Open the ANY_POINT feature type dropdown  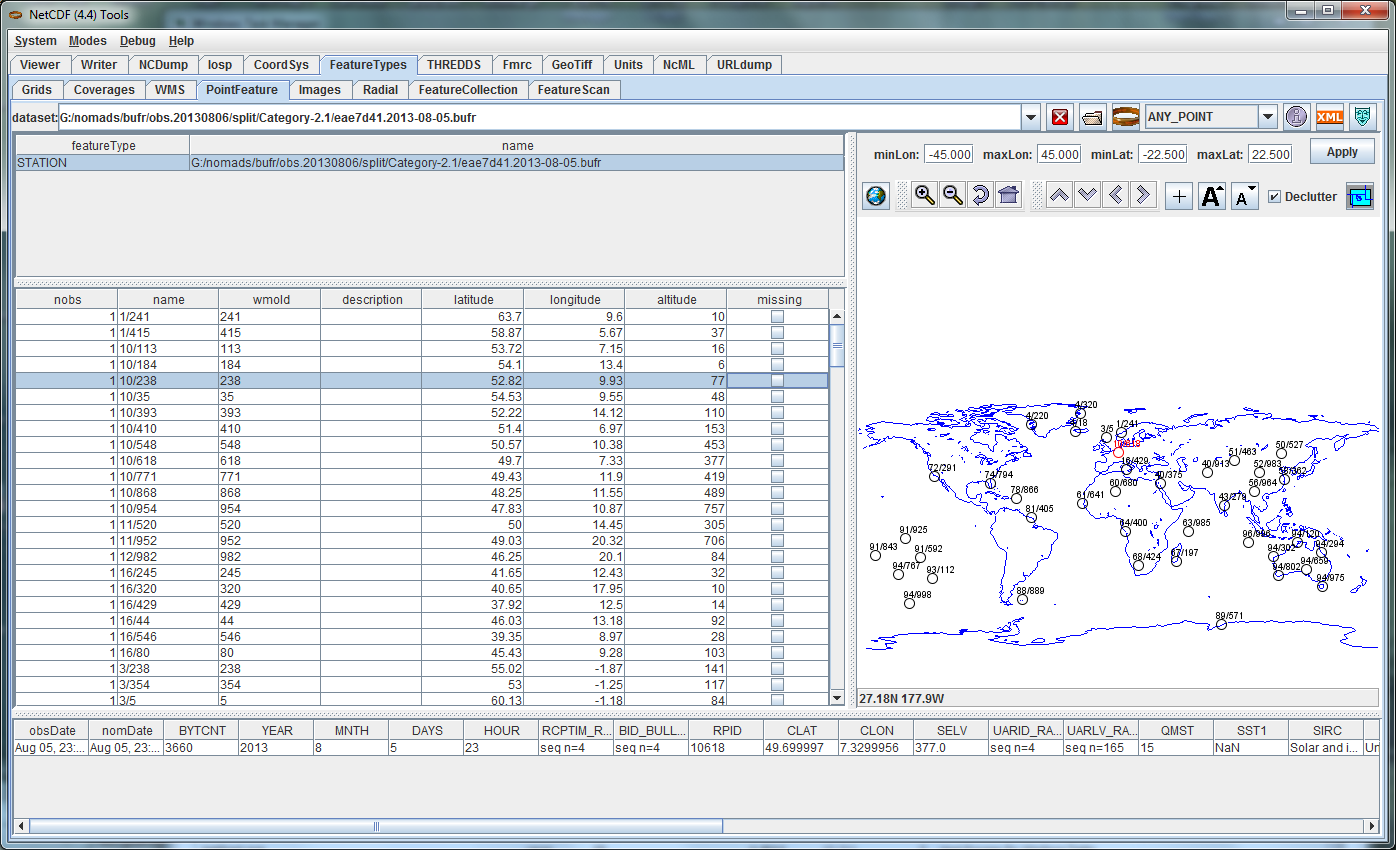pyautogui.click(x=1267, y=117)
